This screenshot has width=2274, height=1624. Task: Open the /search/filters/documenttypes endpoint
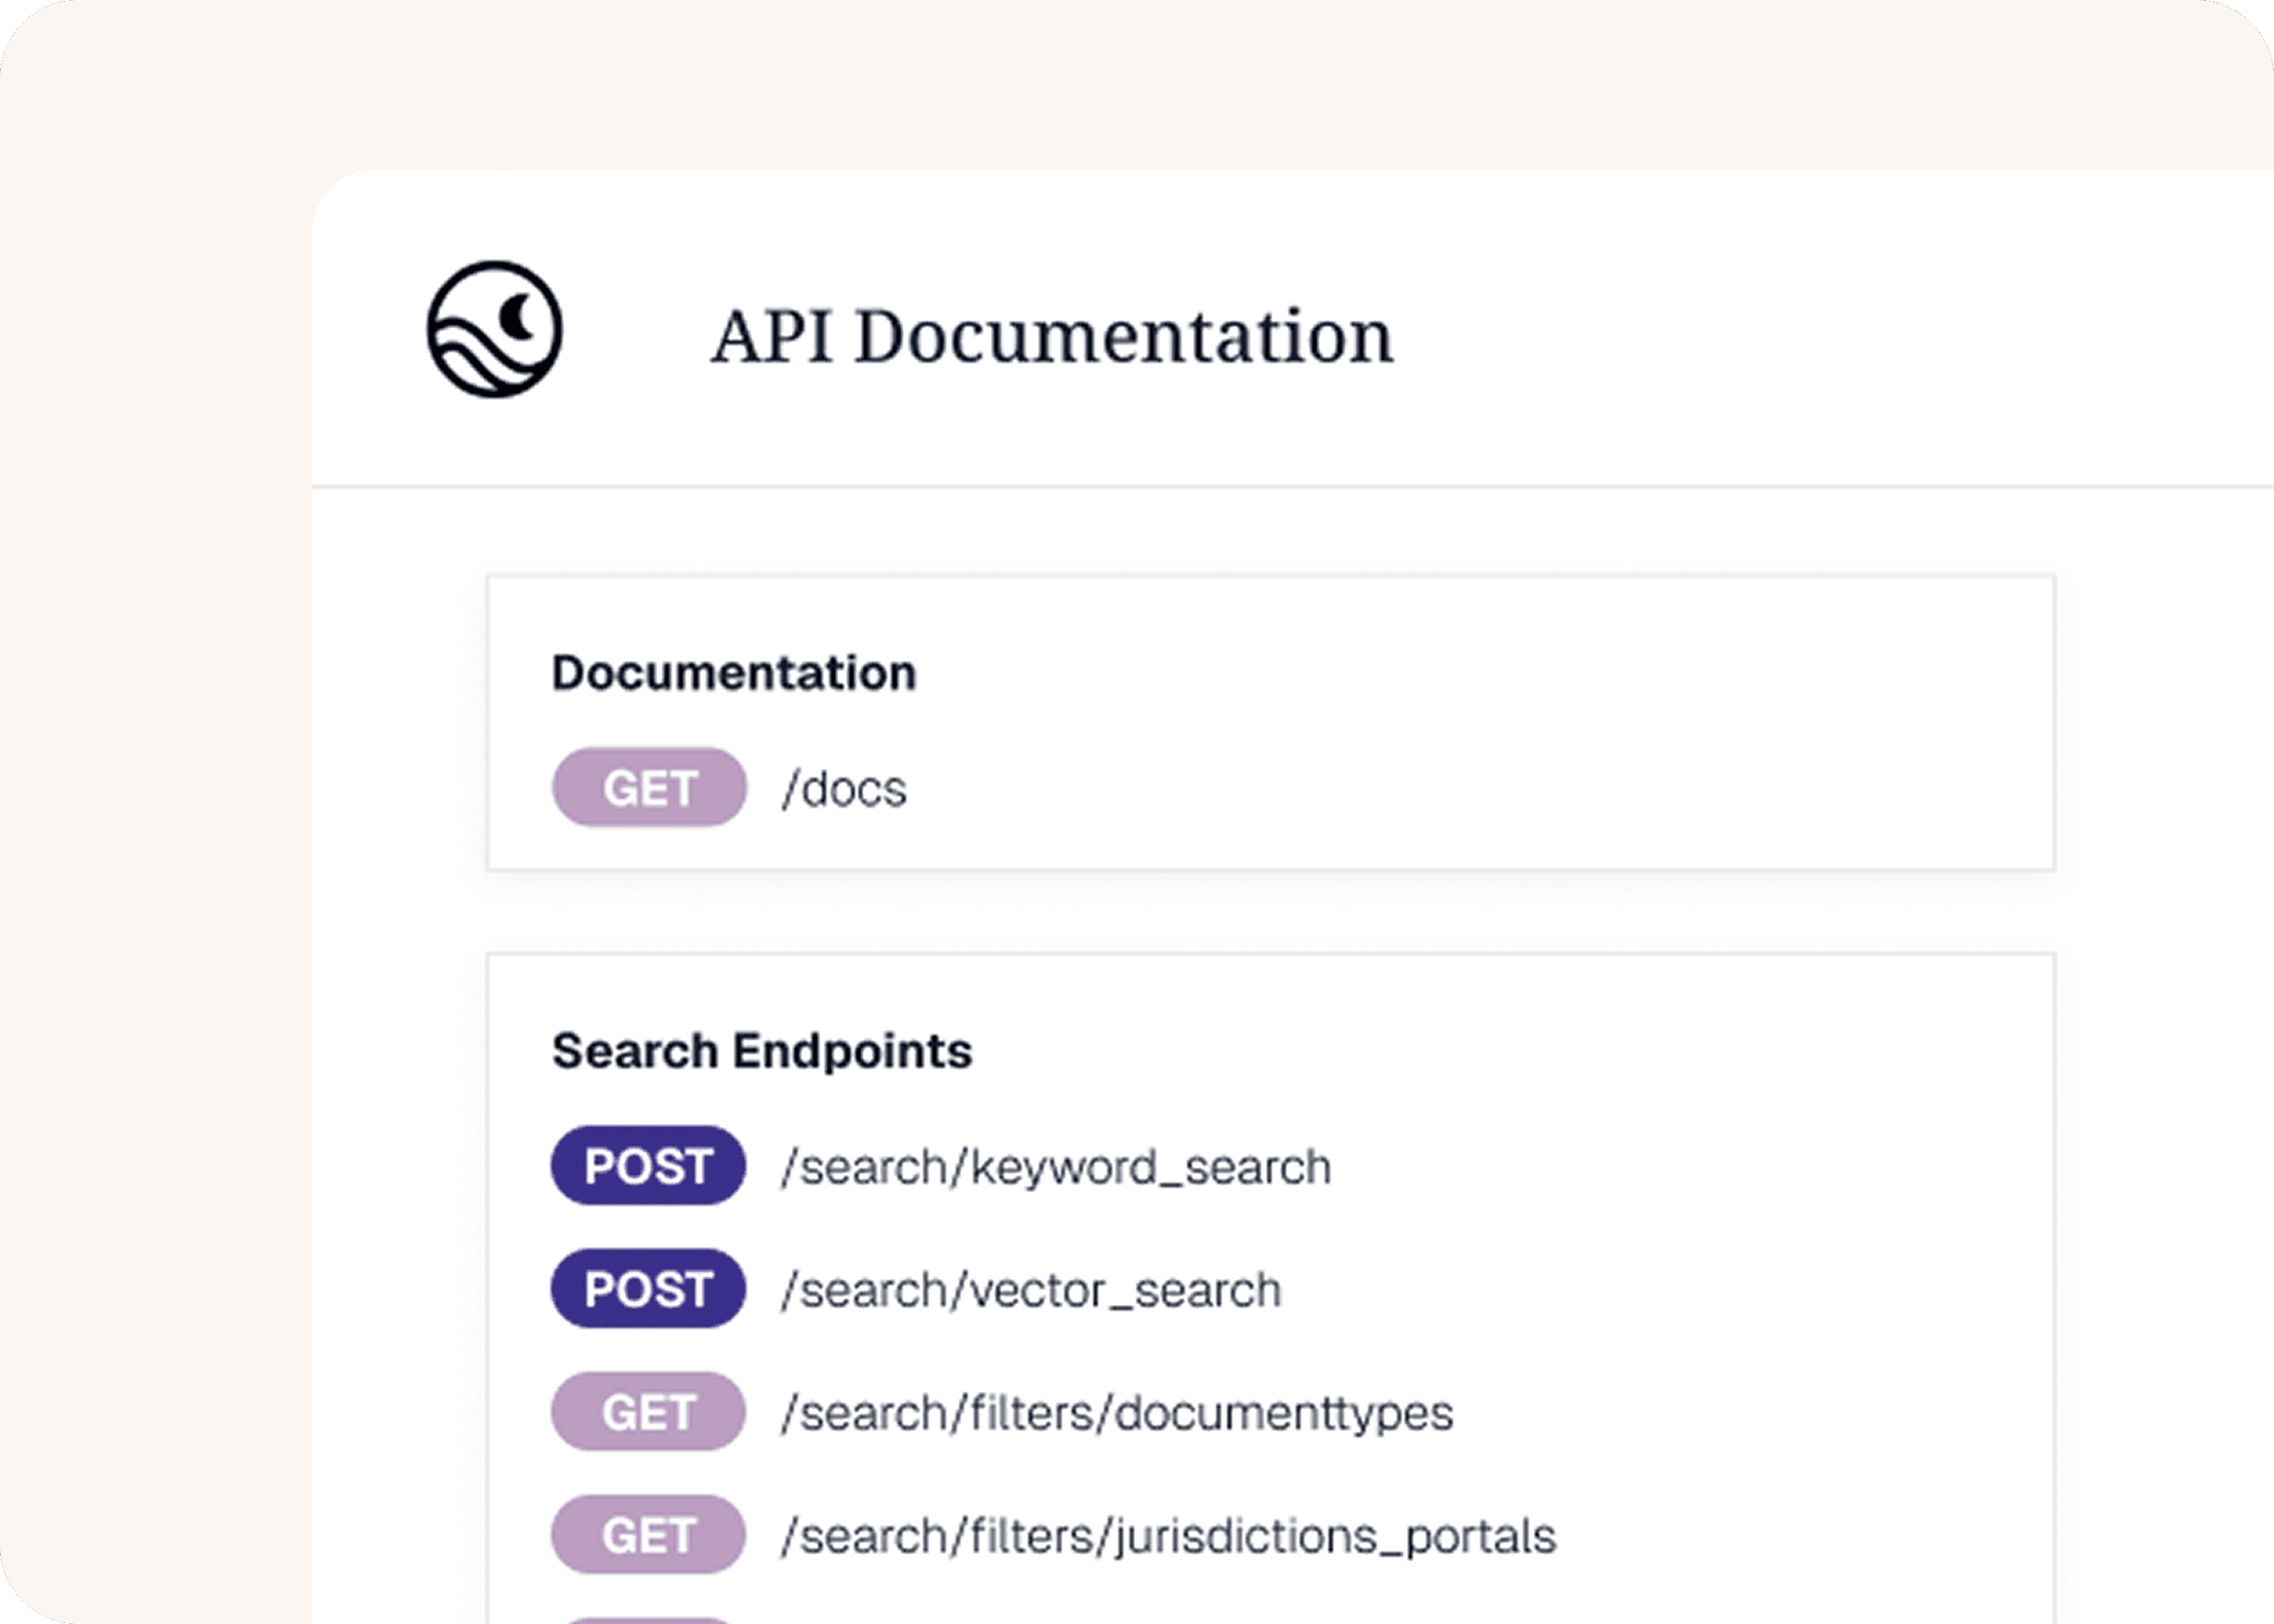point(1117,1413)
